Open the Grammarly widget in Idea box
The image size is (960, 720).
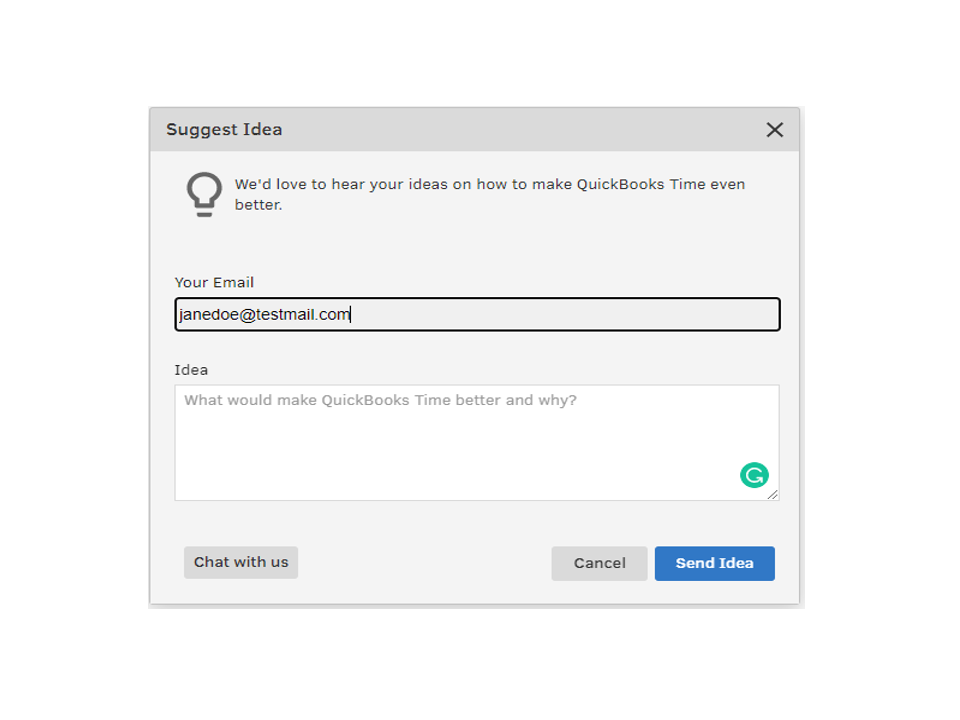[x=754, y=476]
